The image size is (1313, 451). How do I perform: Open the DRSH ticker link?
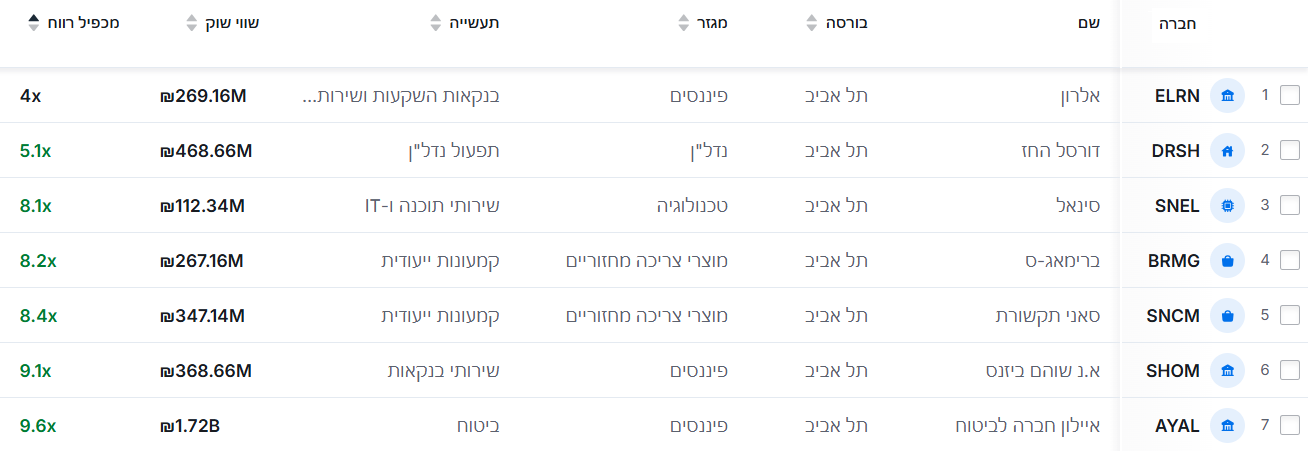pos(1176,151)
